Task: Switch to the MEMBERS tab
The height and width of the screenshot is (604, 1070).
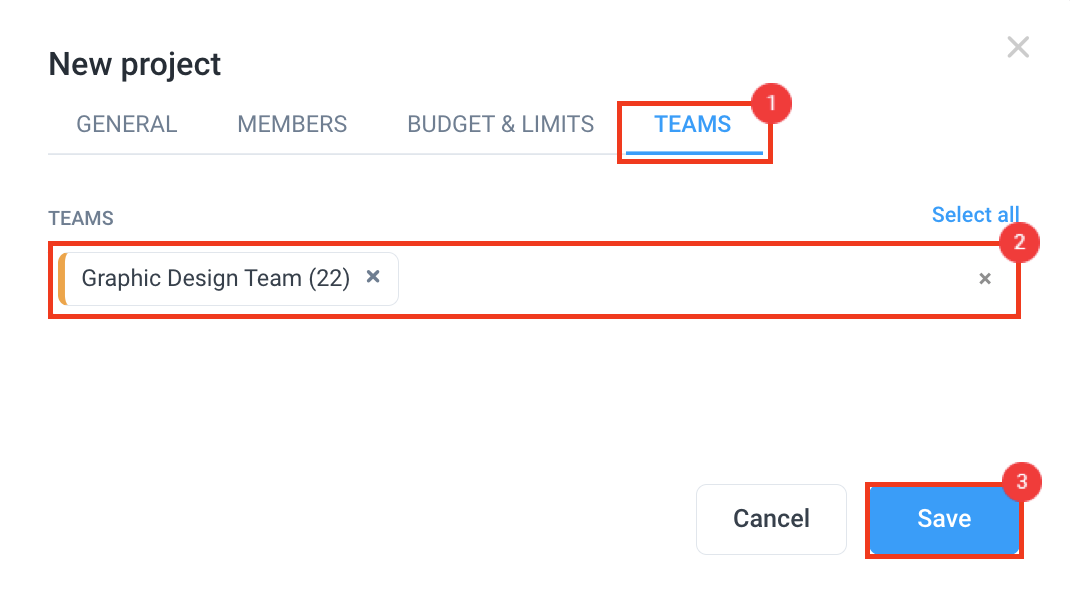Action: (x=292, y=124)
